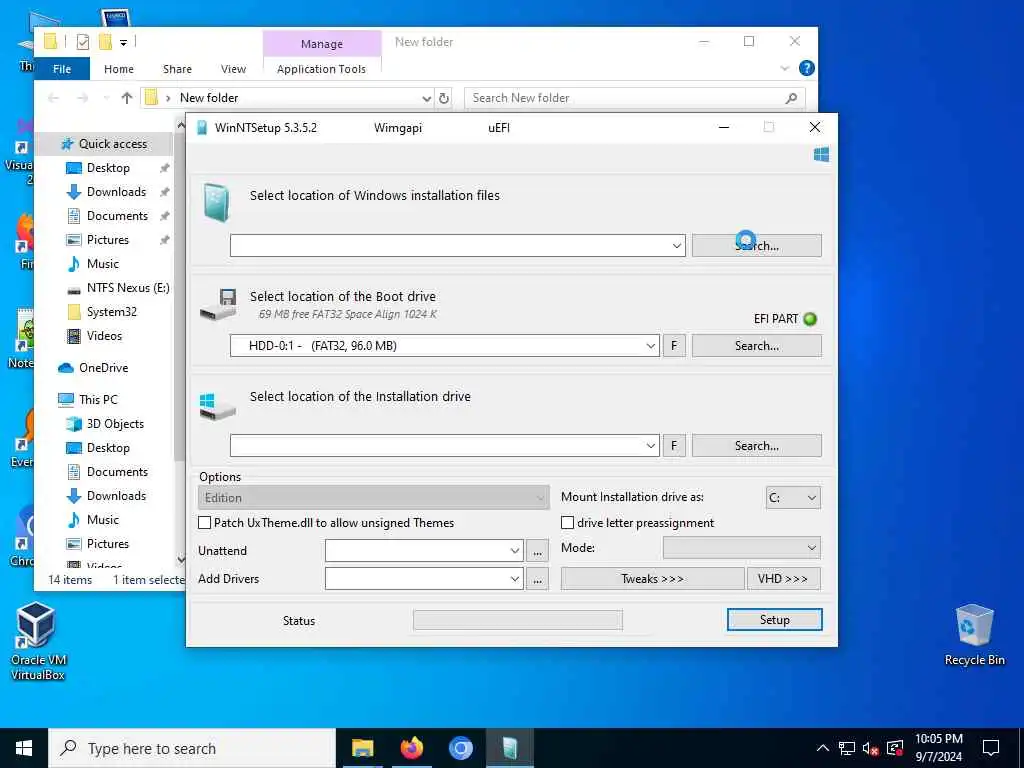Enable Patch UxTheme.dll checkbox
This screenshot has width=1024, height=768.
click(x=204, y=522)
